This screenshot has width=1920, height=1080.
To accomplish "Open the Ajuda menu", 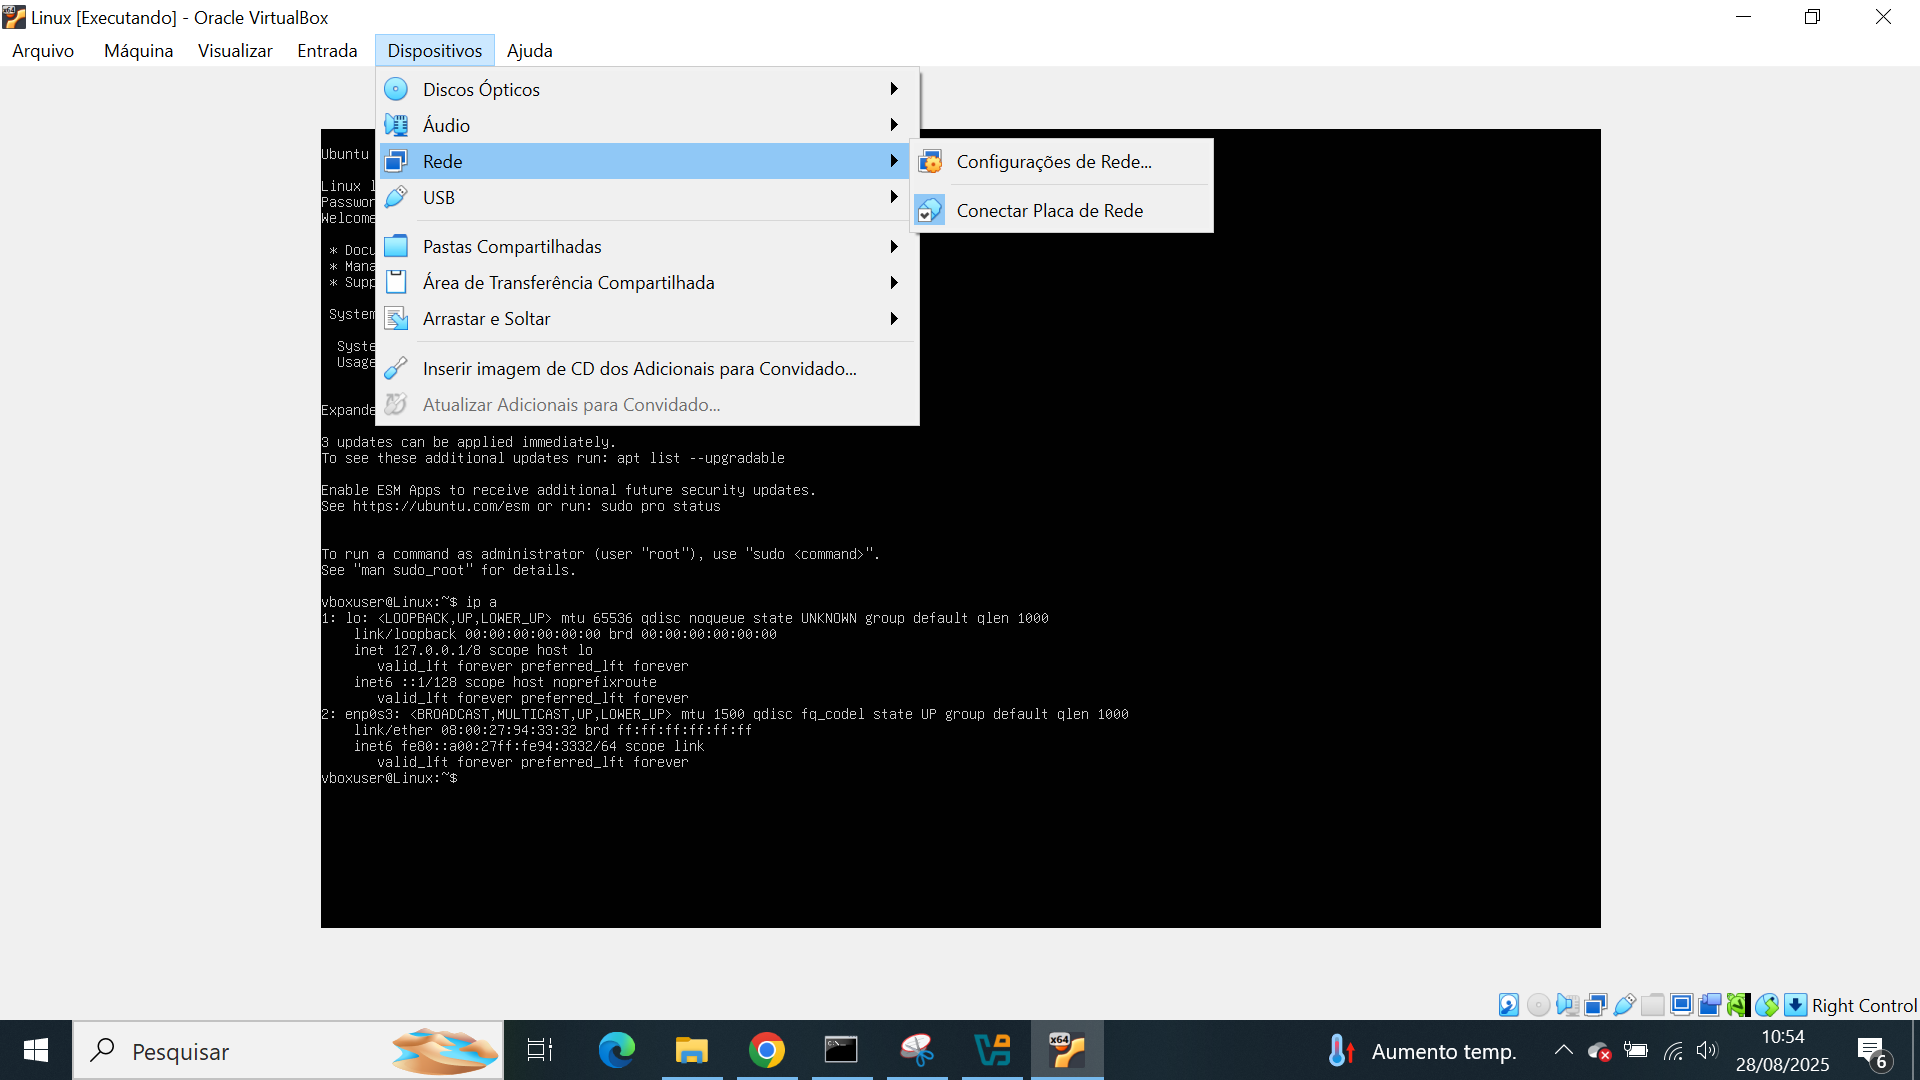I will (x=529, y=51).
